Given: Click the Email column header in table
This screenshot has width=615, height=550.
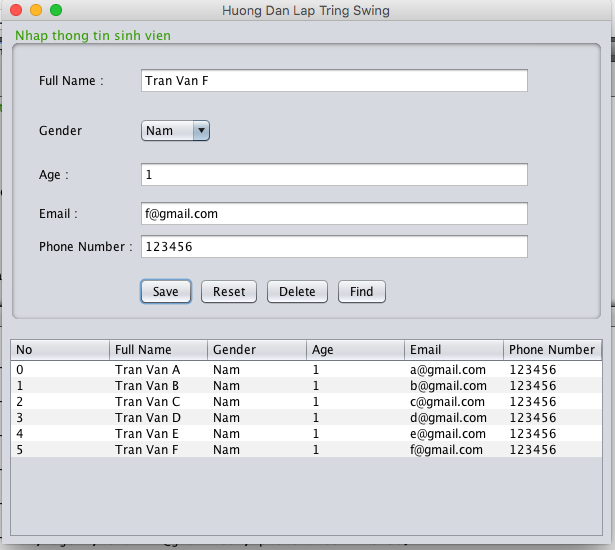Looking at the screenshot, I should click(454, 350).
